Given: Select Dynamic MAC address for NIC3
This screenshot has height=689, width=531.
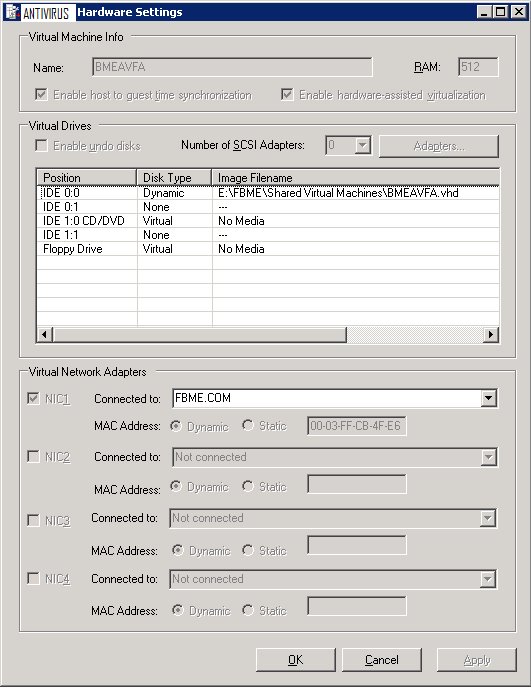Looking at the screenshot, I should (178, 550).
